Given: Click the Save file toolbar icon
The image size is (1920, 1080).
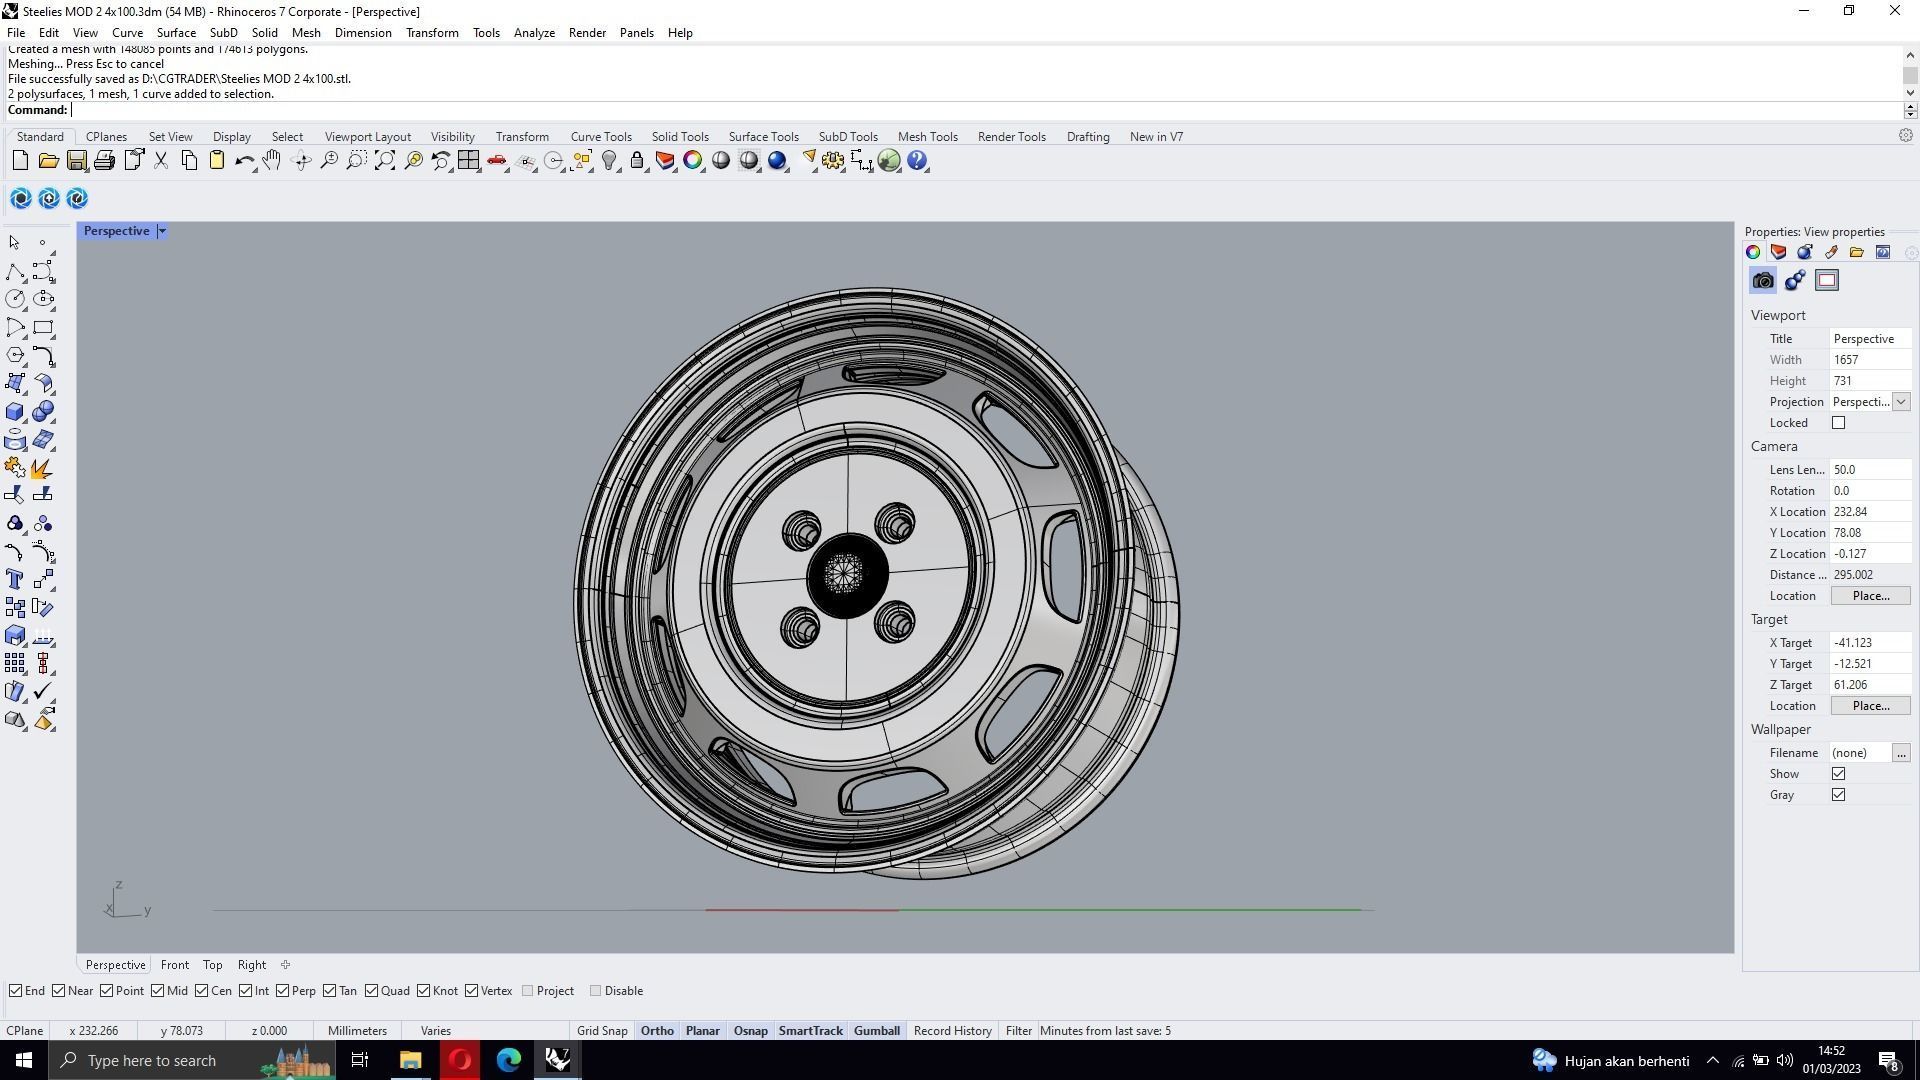Looking at the screenshot, I should tap(76, 161).
